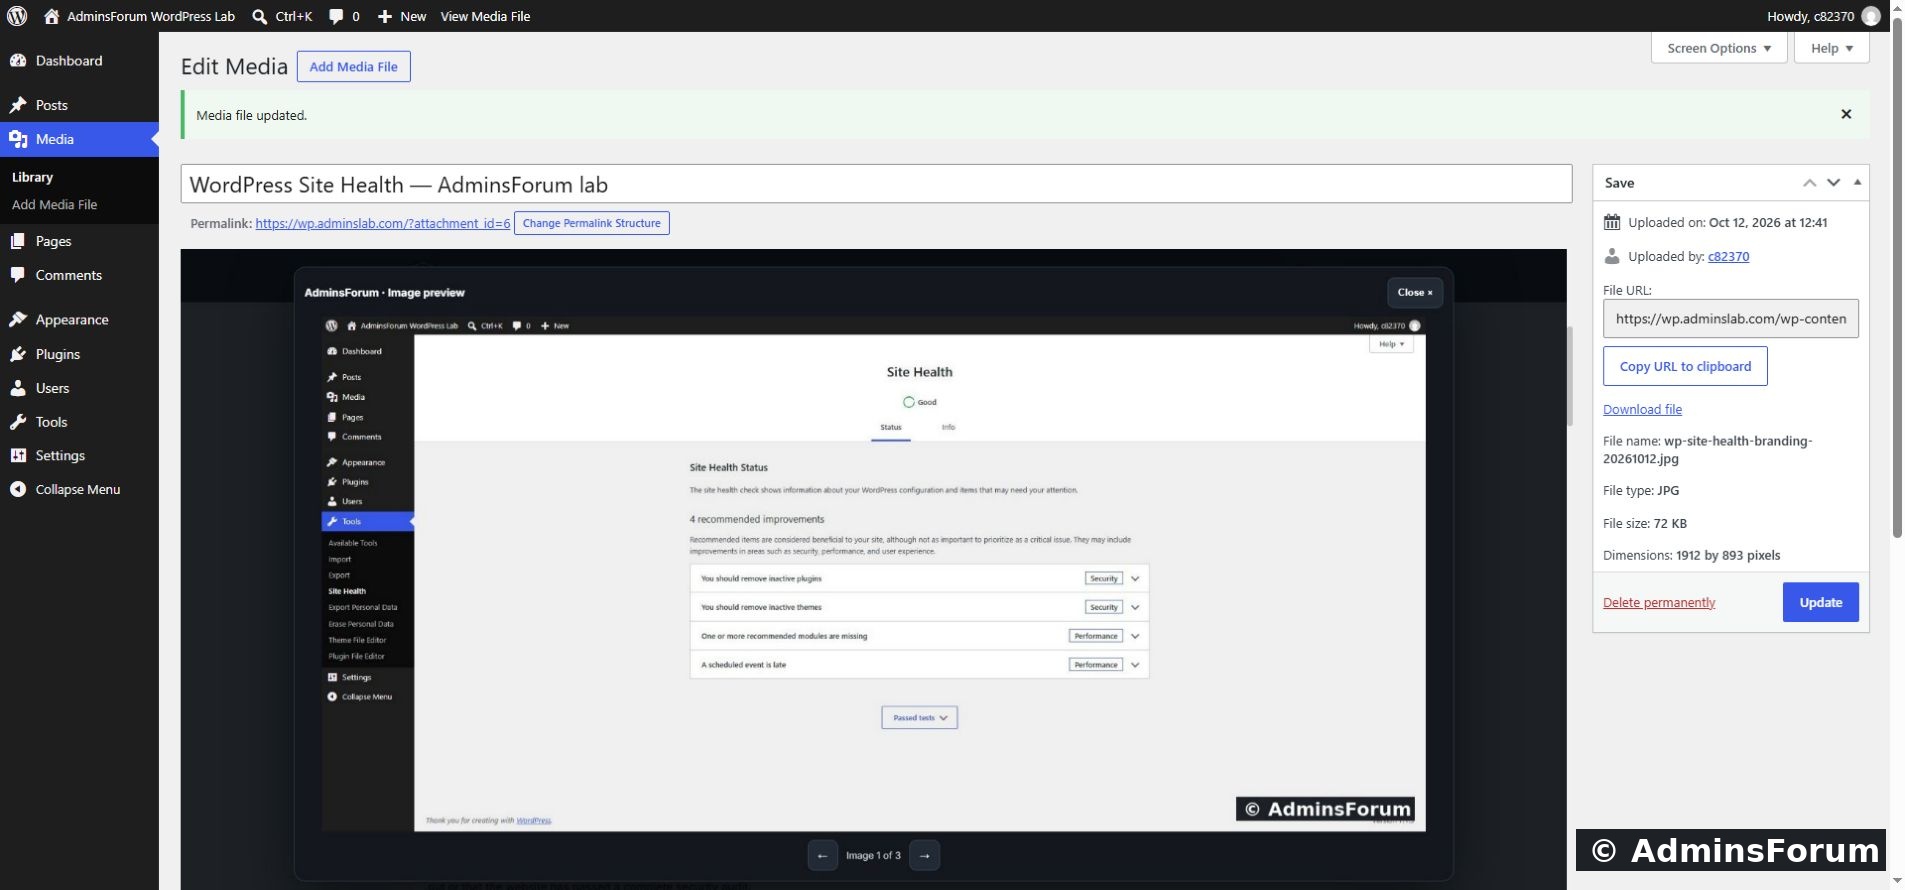This screenshot has height=890, width=1905.
Task: Click the Posts pushpin icon
Action: (18, 105)
